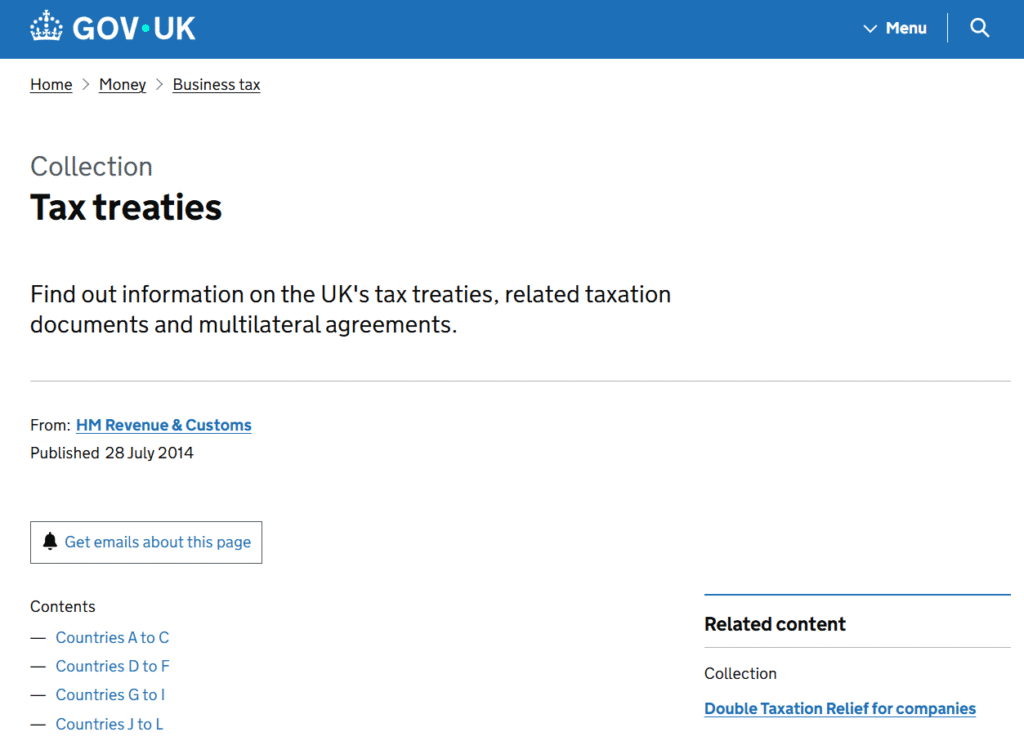Screen dimensions: 1024x741
Task: Click the Related content heading
Action: [x=775, y=624]
